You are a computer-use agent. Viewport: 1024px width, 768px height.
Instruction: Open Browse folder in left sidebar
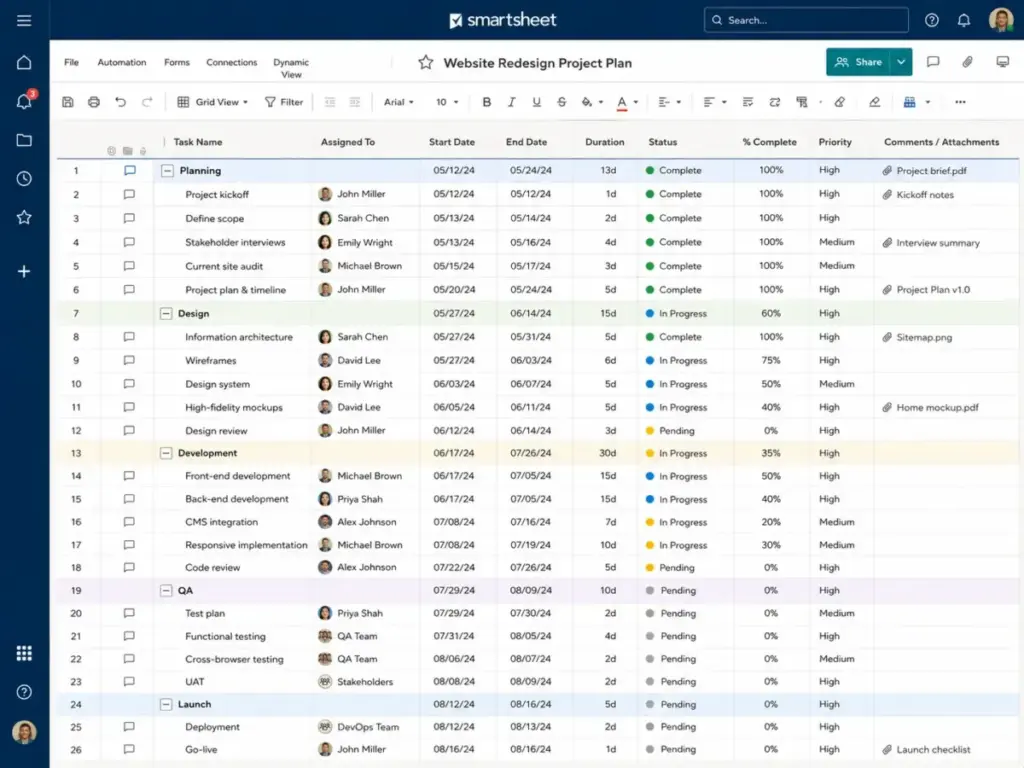coord(24,140)
